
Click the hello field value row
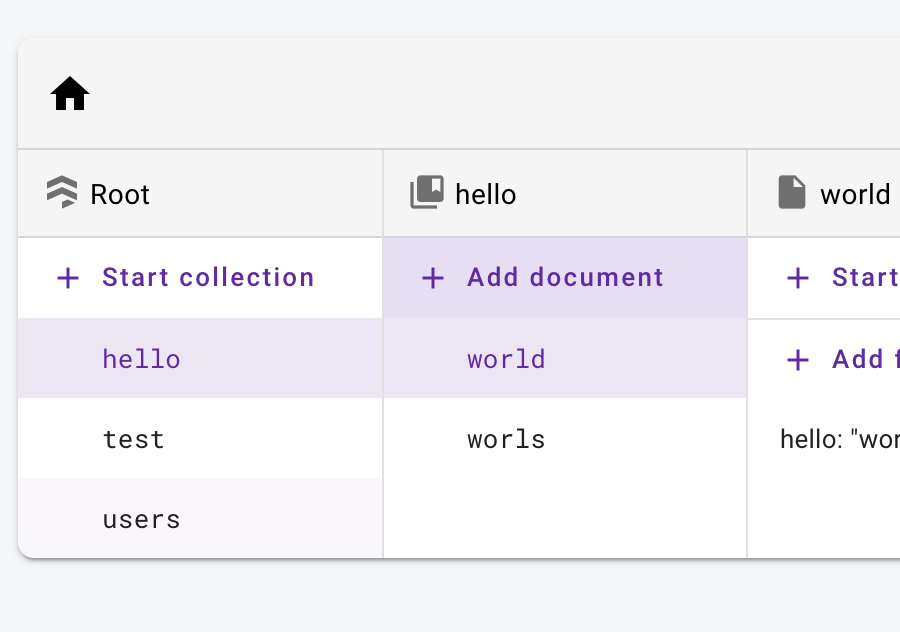(x=838, y=439)
